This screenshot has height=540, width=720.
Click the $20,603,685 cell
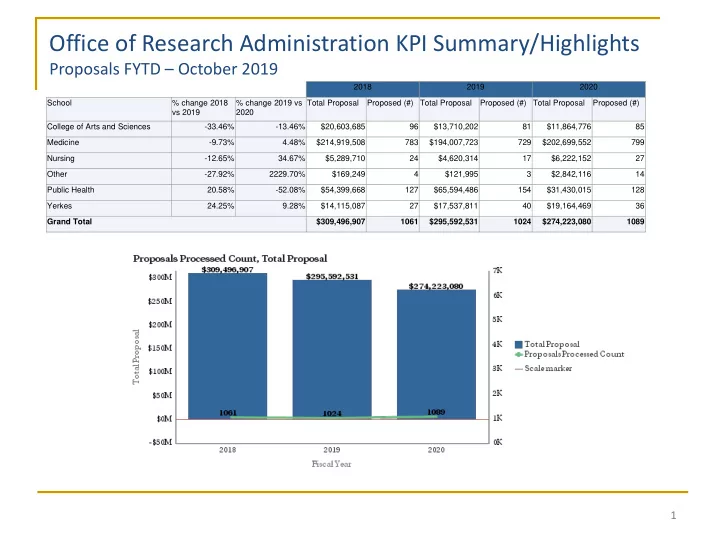(x=336, y=127)
